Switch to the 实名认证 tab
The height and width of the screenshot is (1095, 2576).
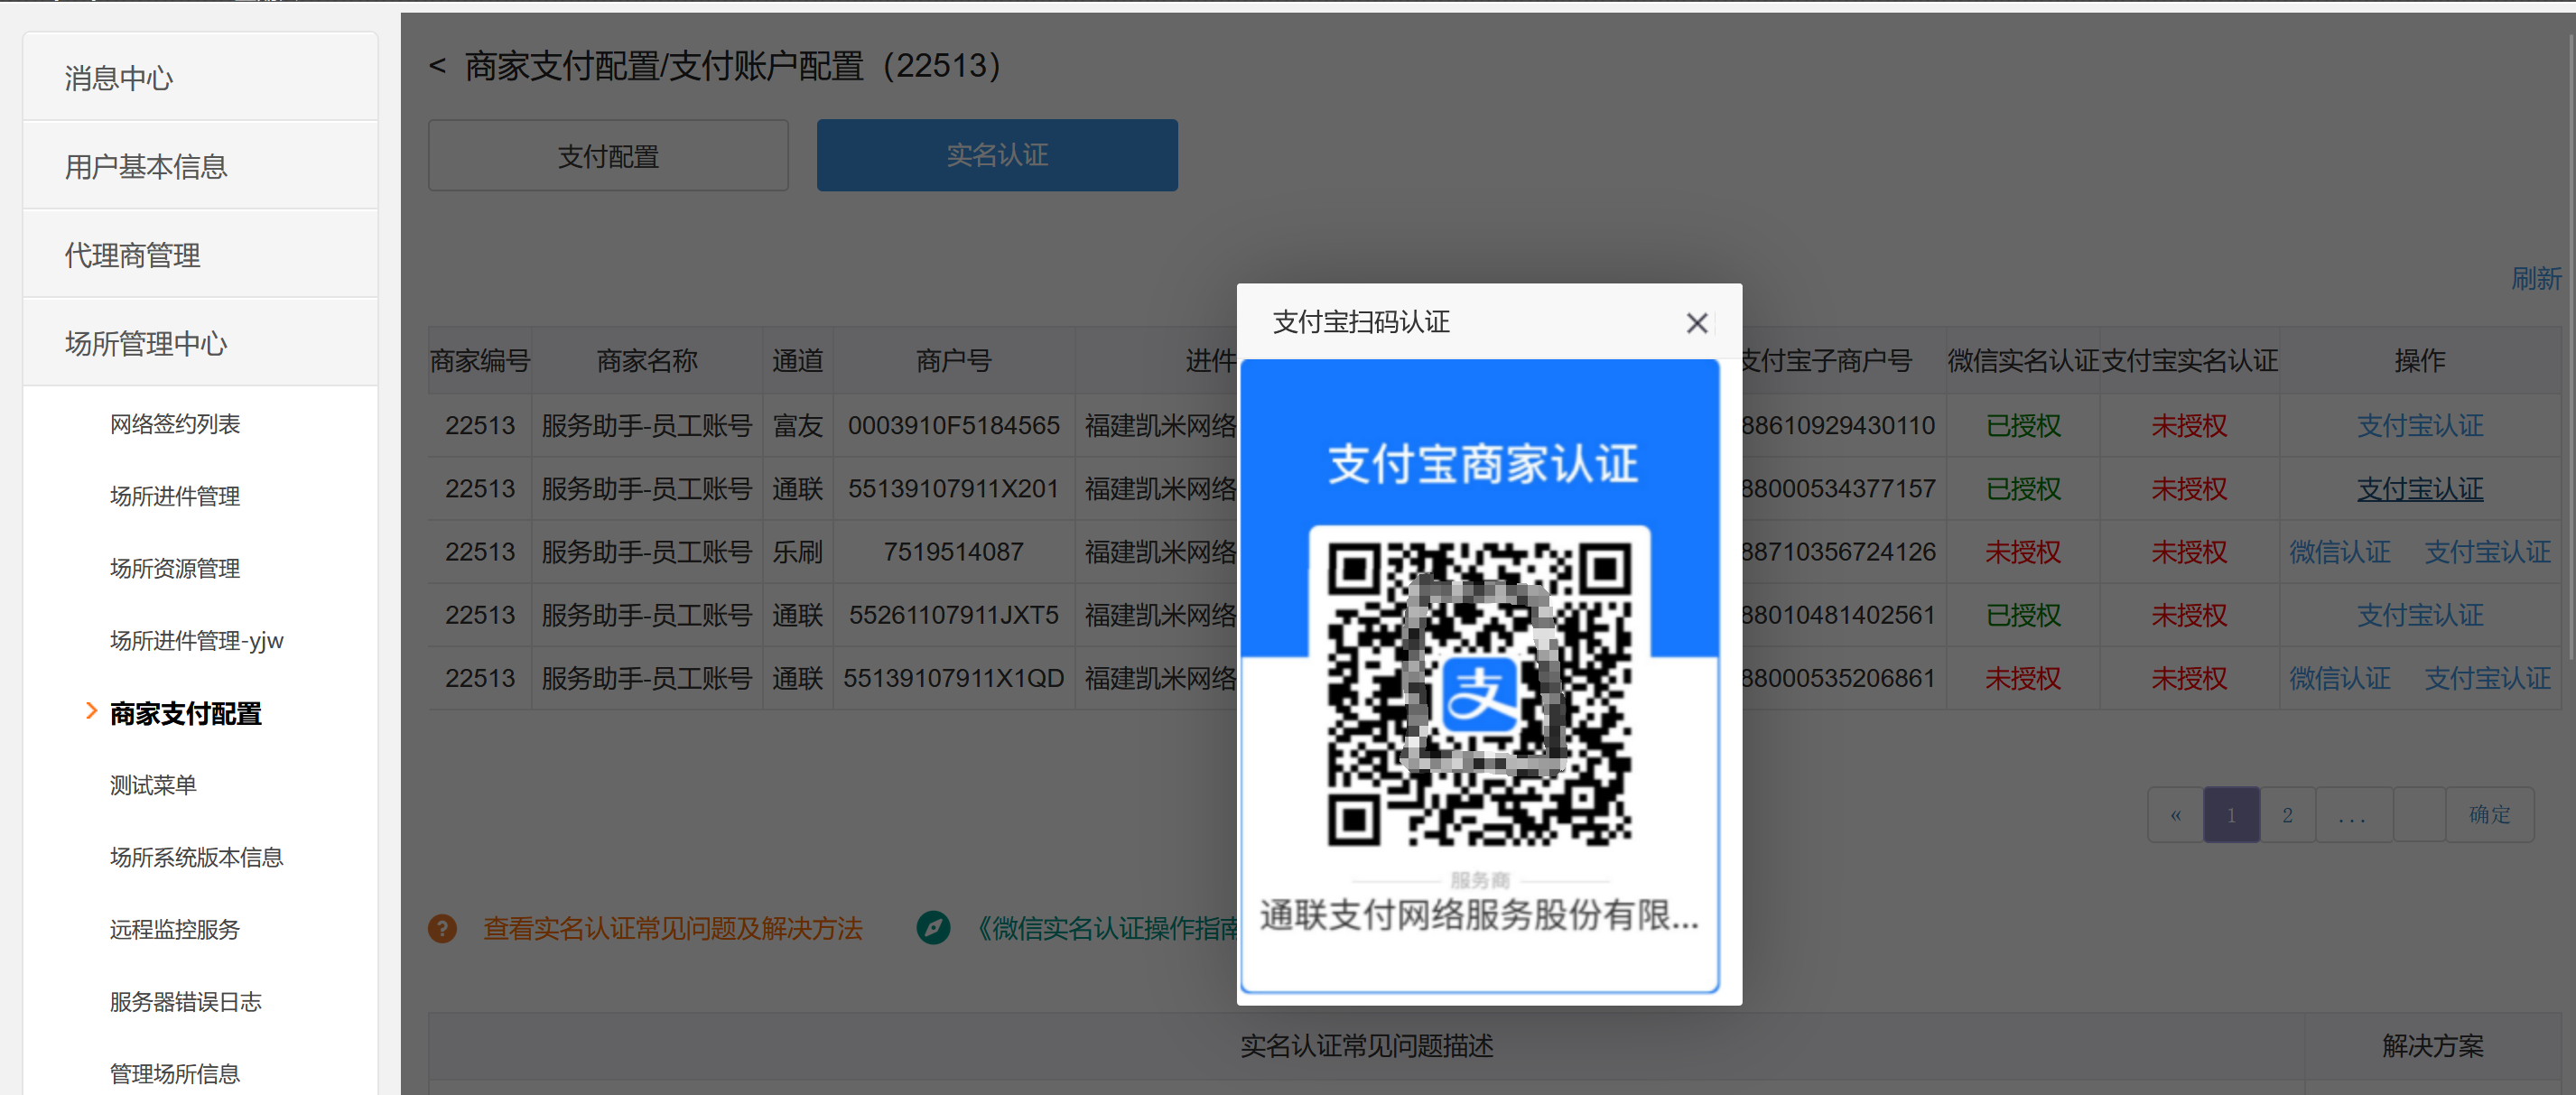click(997, 155)
